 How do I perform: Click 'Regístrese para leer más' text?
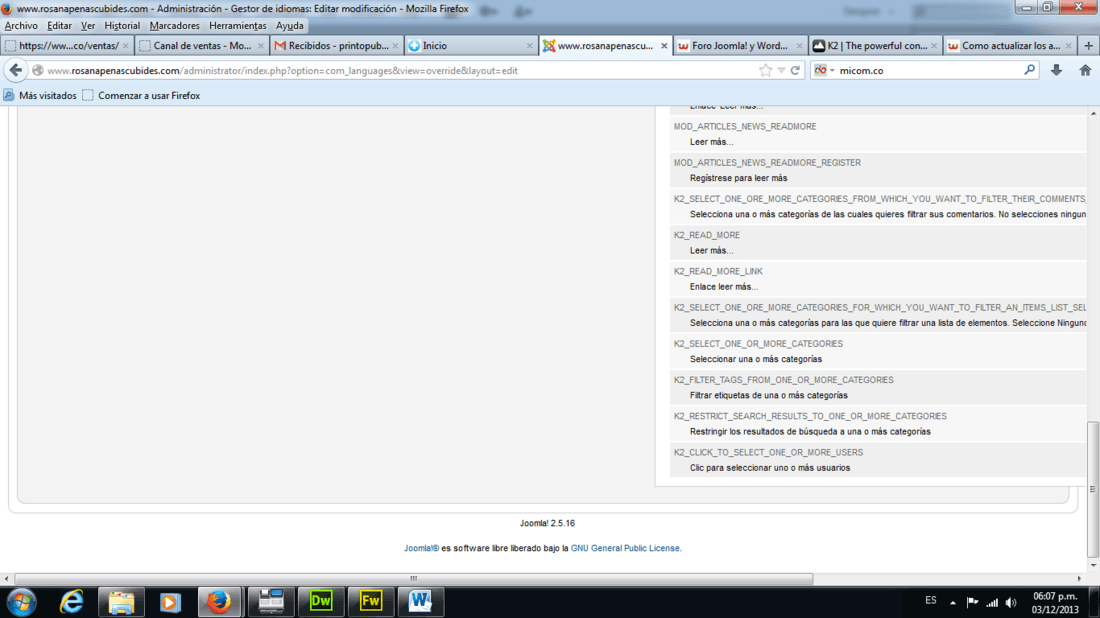pyautogui.click(x=738, y=178)
